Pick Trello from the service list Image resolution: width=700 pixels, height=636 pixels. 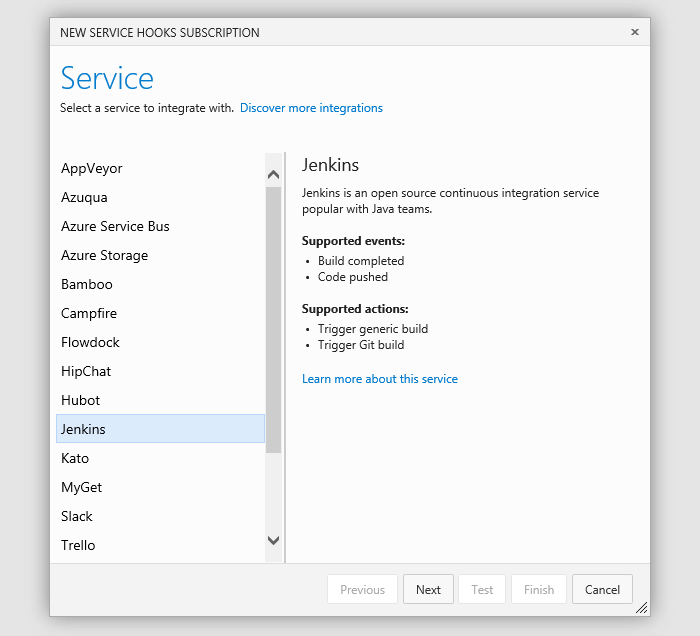[x=160, y=545]
